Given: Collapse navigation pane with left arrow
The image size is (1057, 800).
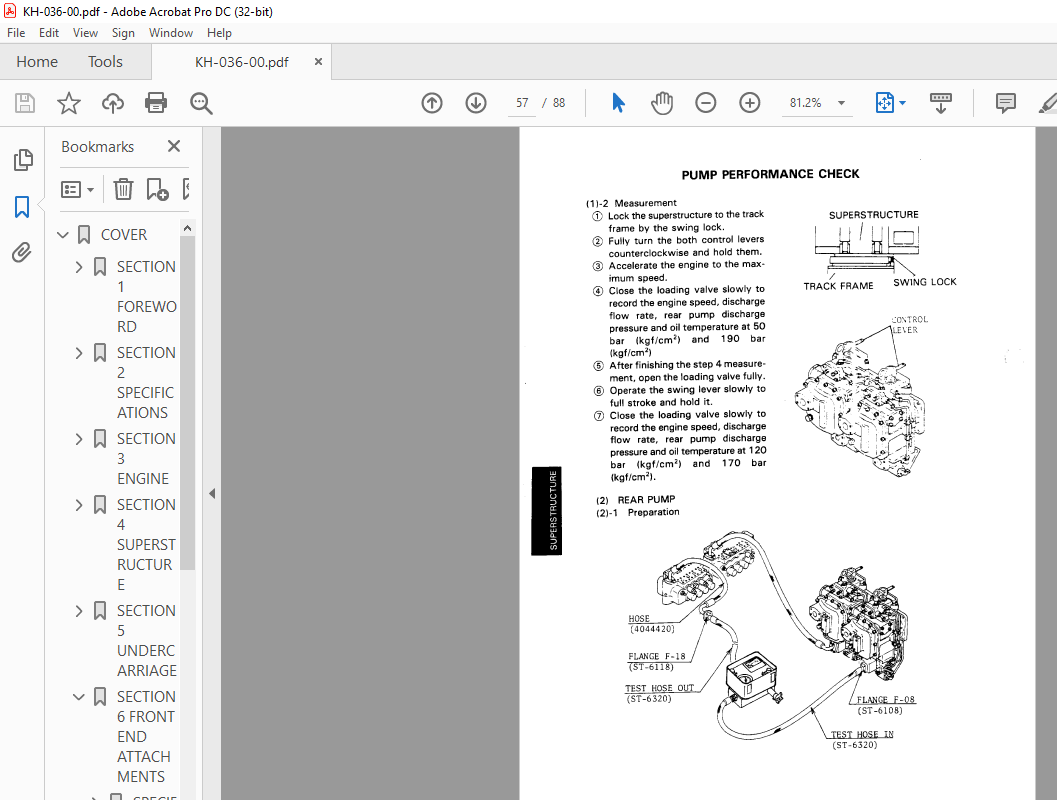Looking at the screenshot, I should point(212,493).
